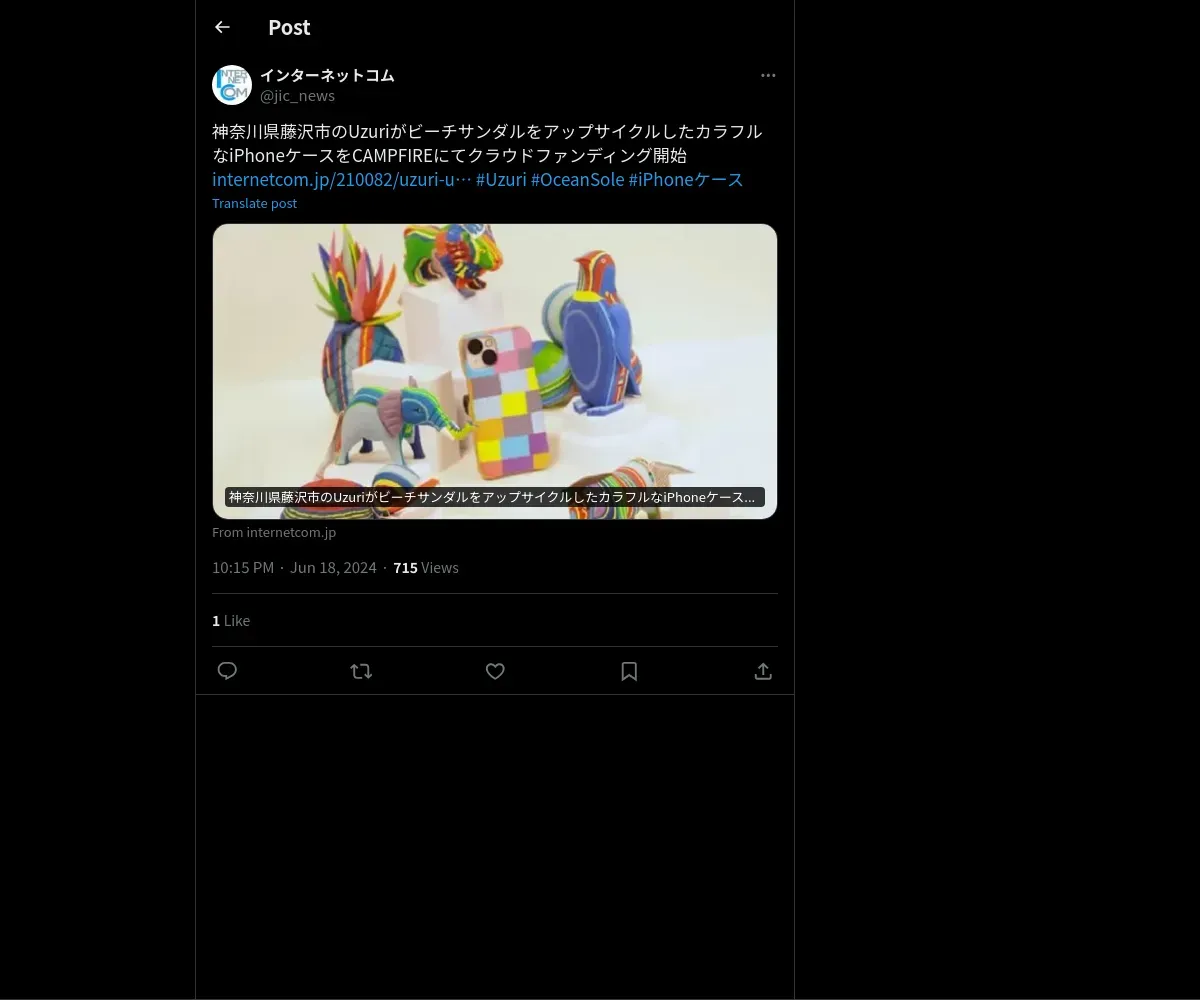View who liked via 1 Like
This screenshot has height=1000, width=1200.
(231, 621)
